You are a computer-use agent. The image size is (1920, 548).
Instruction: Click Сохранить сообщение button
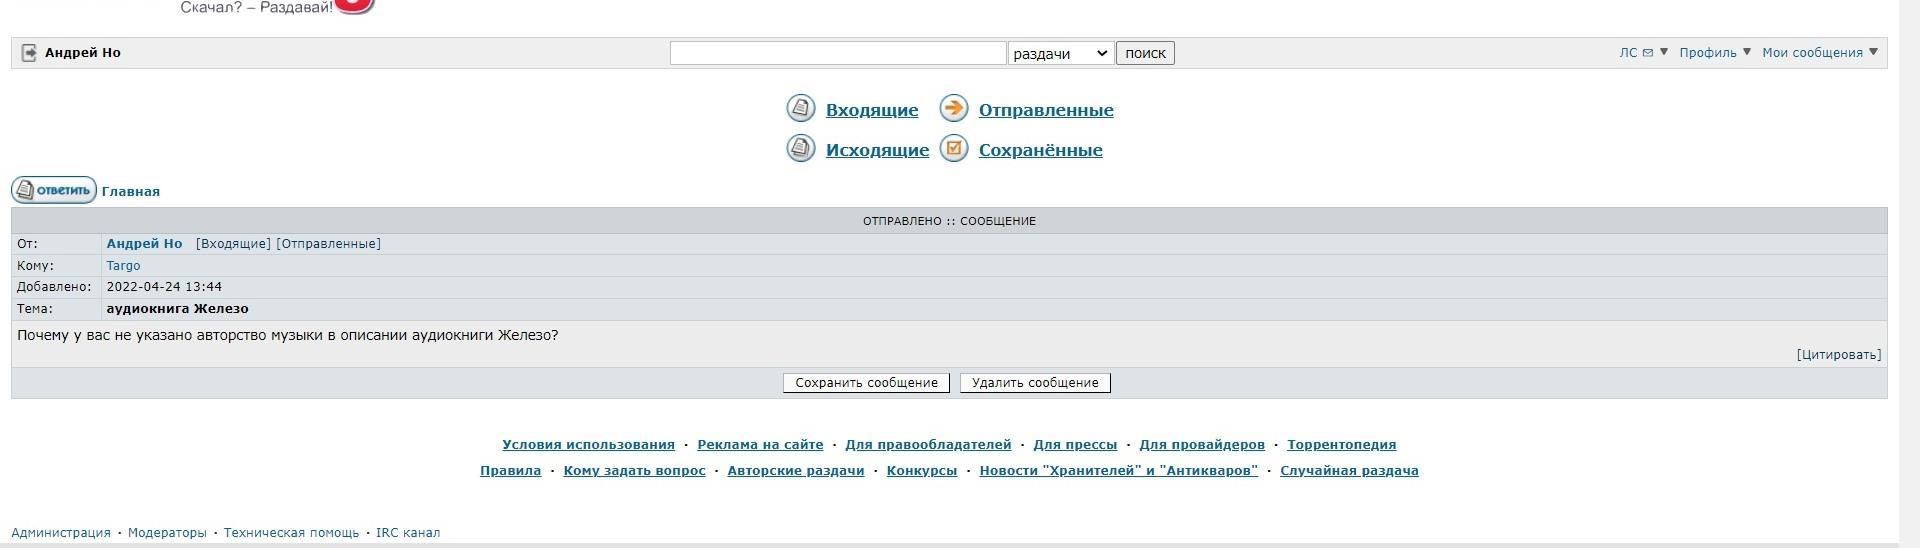(x=866, y=383)
